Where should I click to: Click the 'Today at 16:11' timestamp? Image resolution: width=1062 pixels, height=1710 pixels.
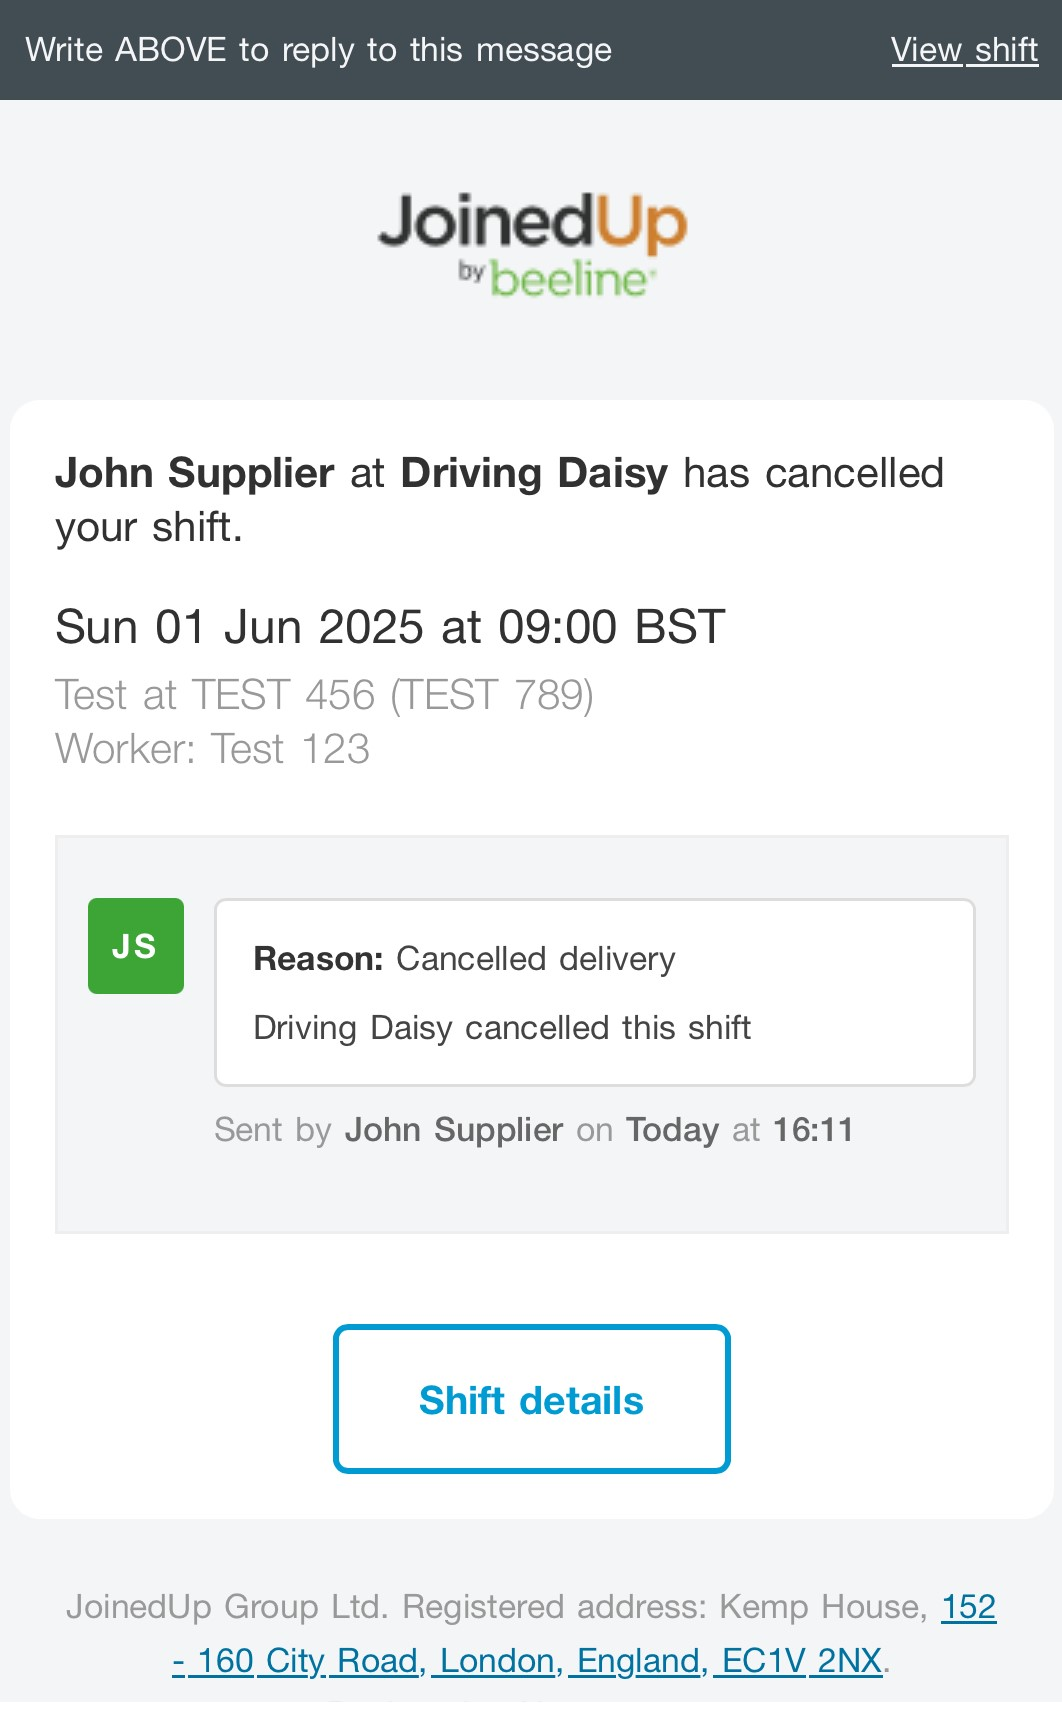(739, 1130)
